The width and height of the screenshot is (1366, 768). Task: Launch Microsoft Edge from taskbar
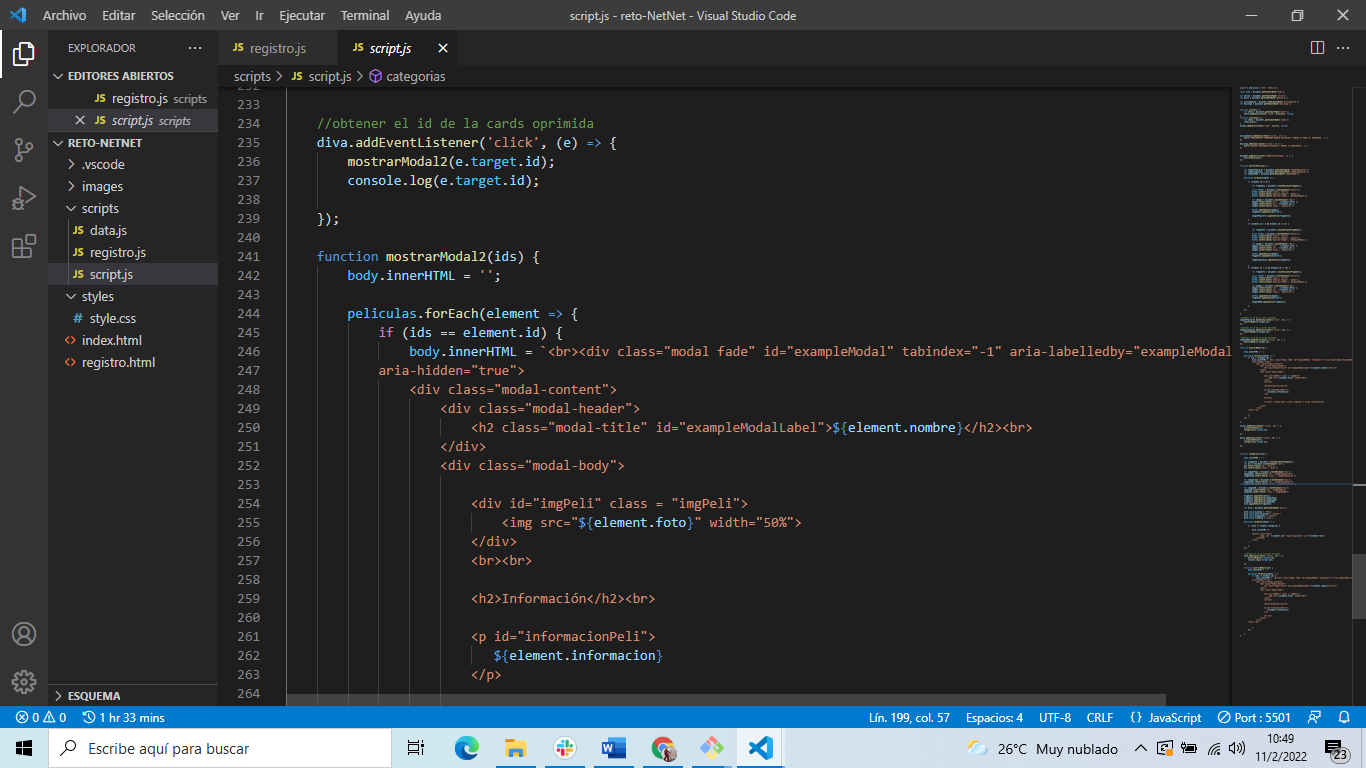(x=467, y=748)
